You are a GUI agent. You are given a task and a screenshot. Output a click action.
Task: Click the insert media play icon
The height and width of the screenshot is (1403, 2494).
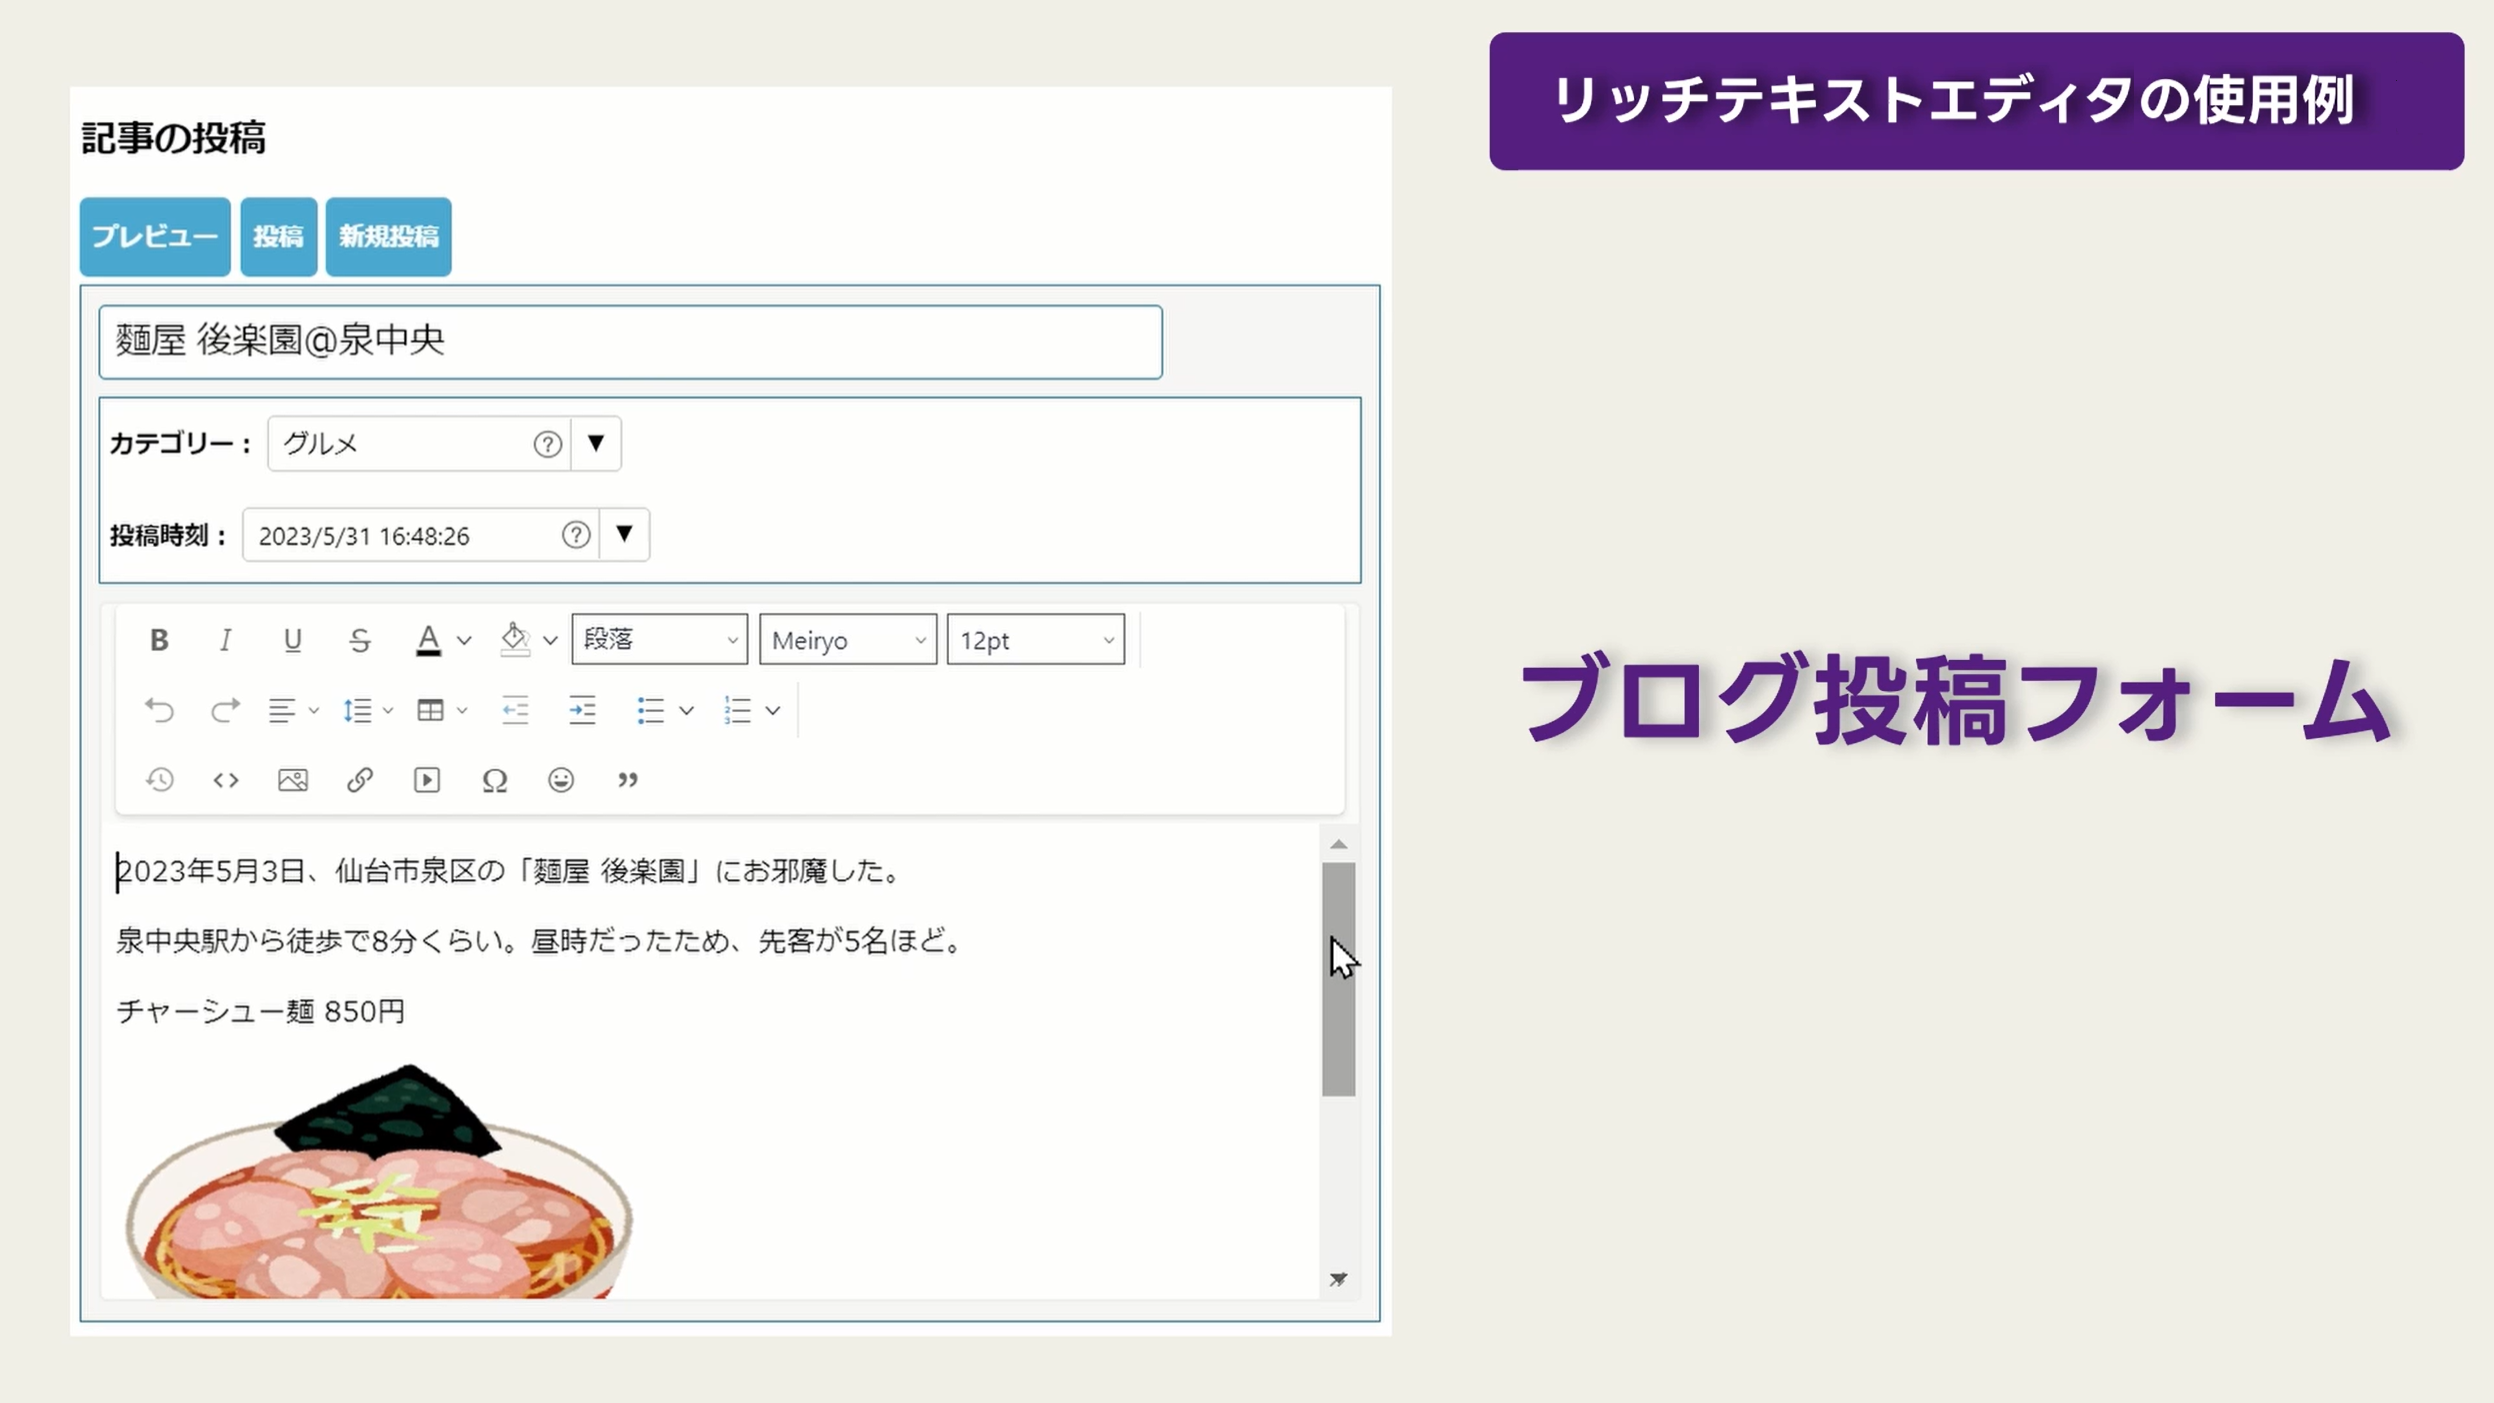(x=427, y=780)
